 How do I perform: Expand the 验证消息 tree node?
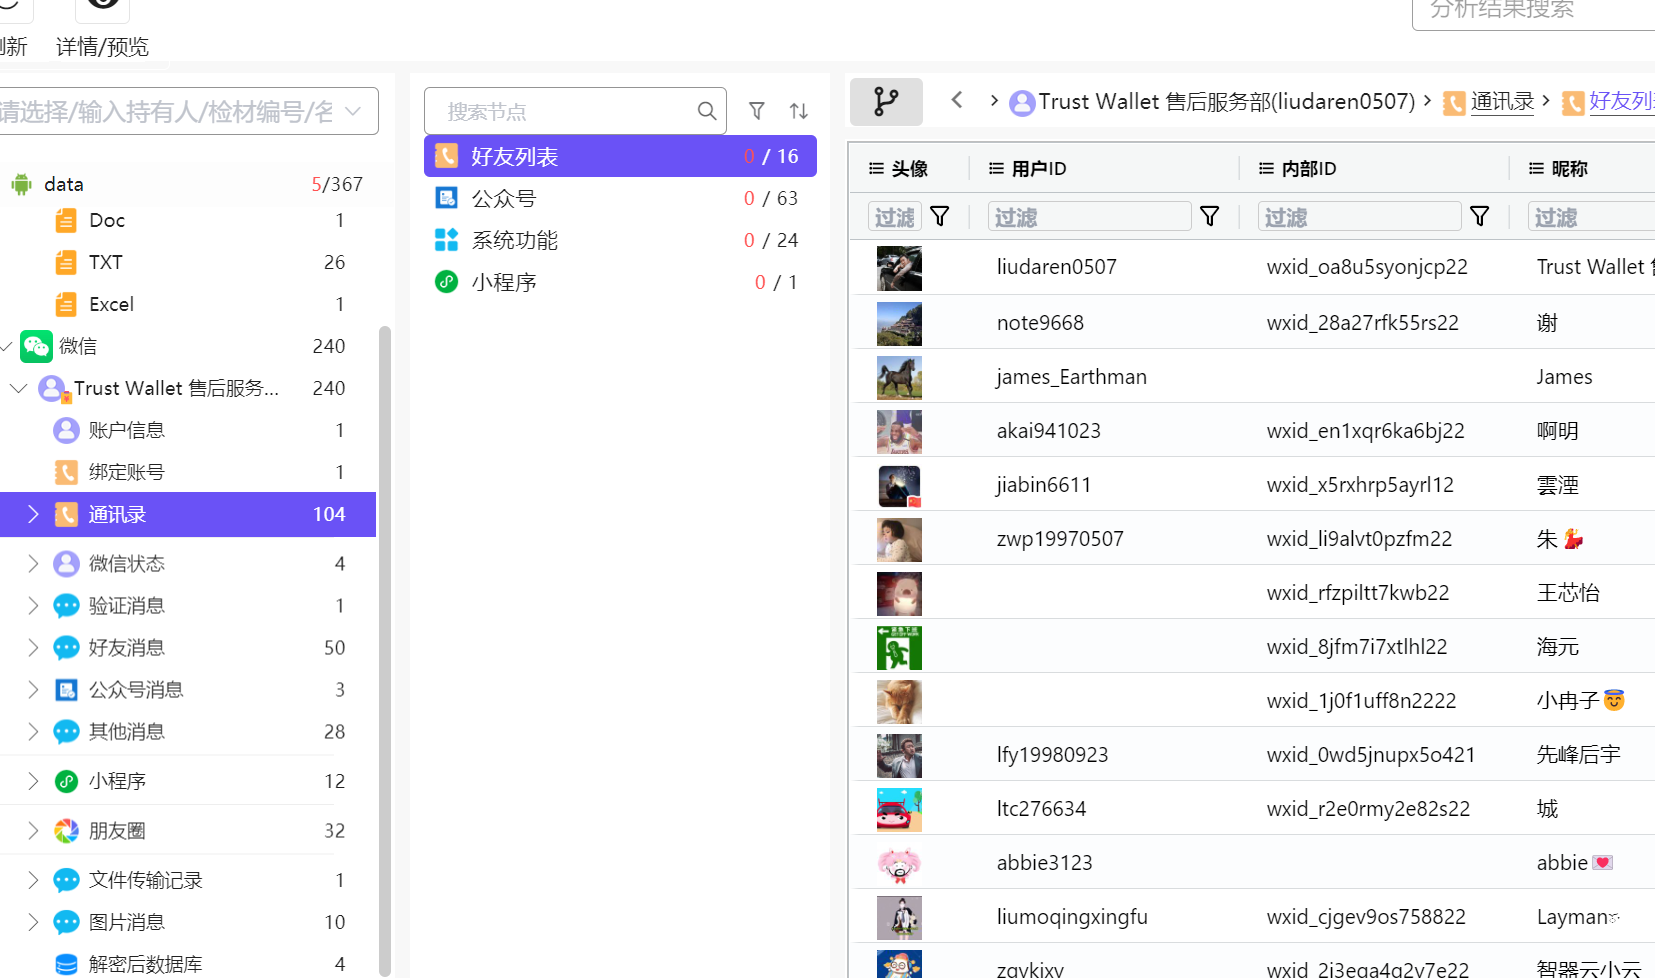(33, 606)
